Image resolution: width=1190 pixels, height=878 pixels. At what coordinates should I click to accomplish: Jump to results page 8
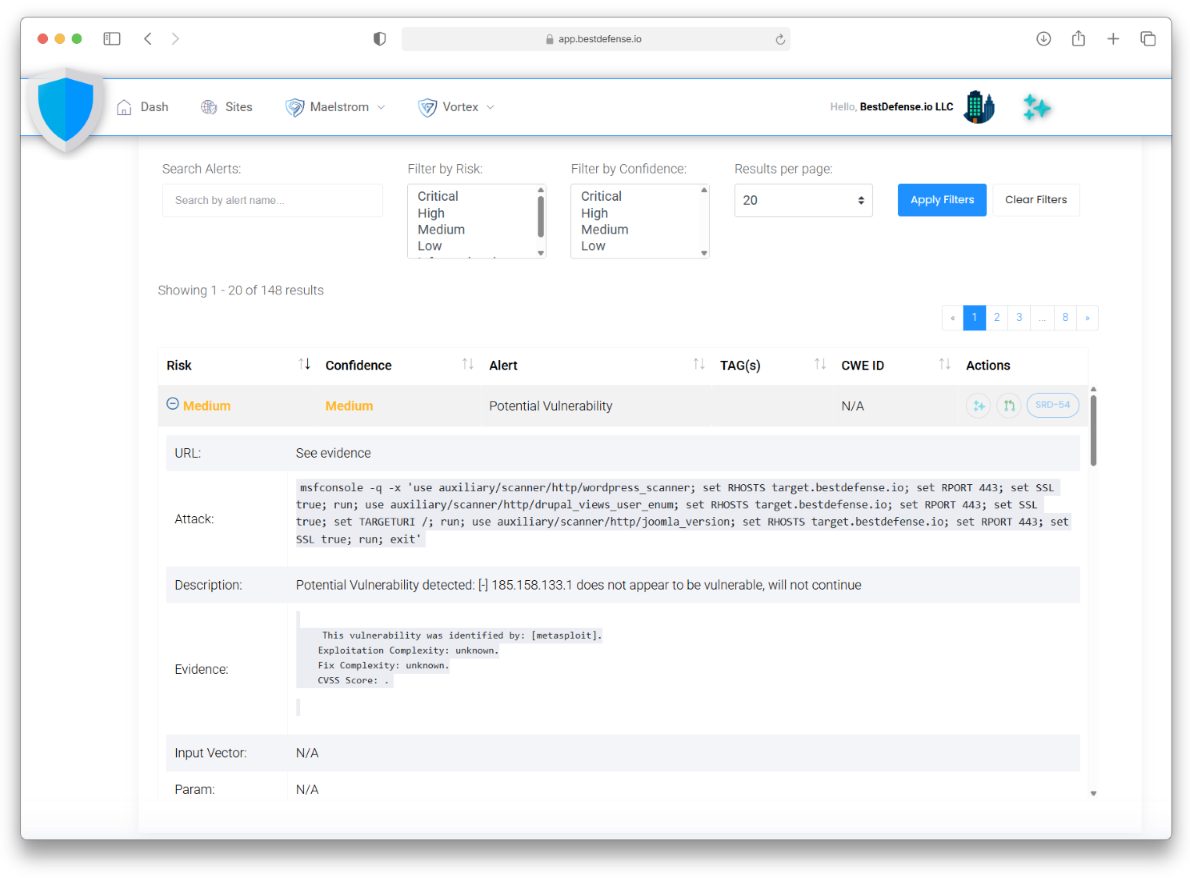pyautogui.click(x=1066, y=318)
